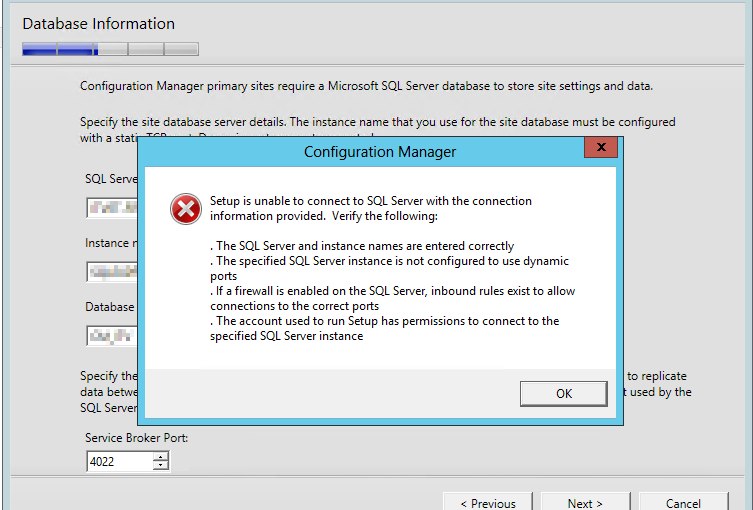Increase the Service Broker Port value

tap(161, 456)
